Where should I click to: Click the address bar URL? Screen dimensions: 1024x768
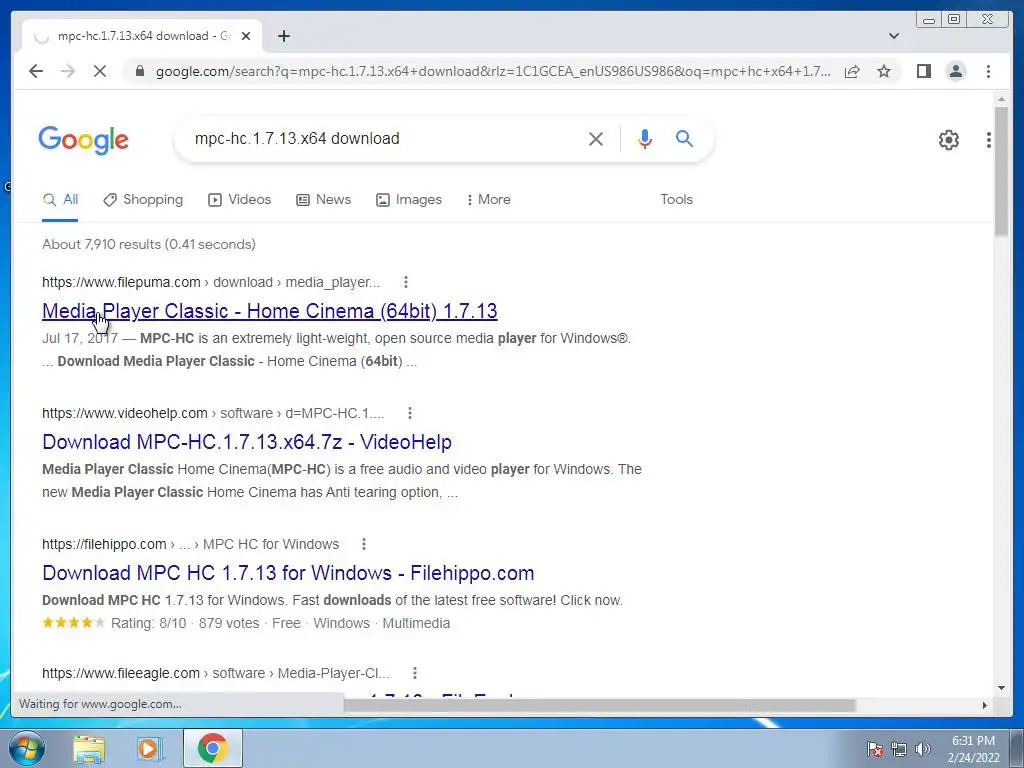click(493, 71)
